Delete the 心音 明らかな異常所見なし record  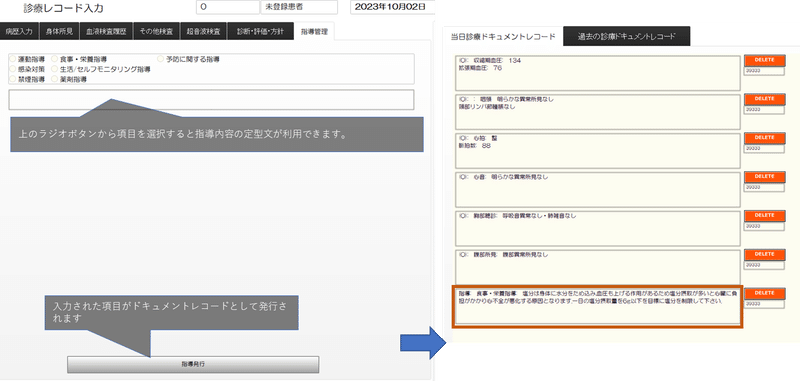point(764,176)
